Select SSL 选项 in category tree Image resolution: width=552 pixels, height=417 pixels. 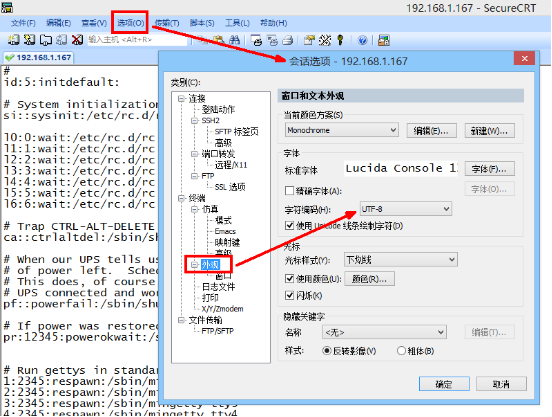230,187
